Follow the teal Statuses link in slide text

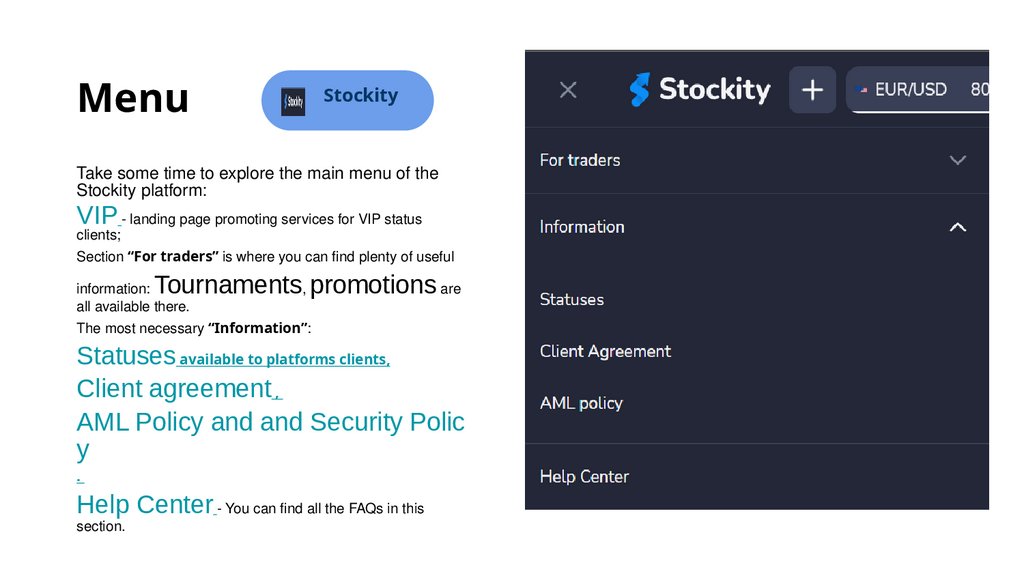tap(126, 356)
